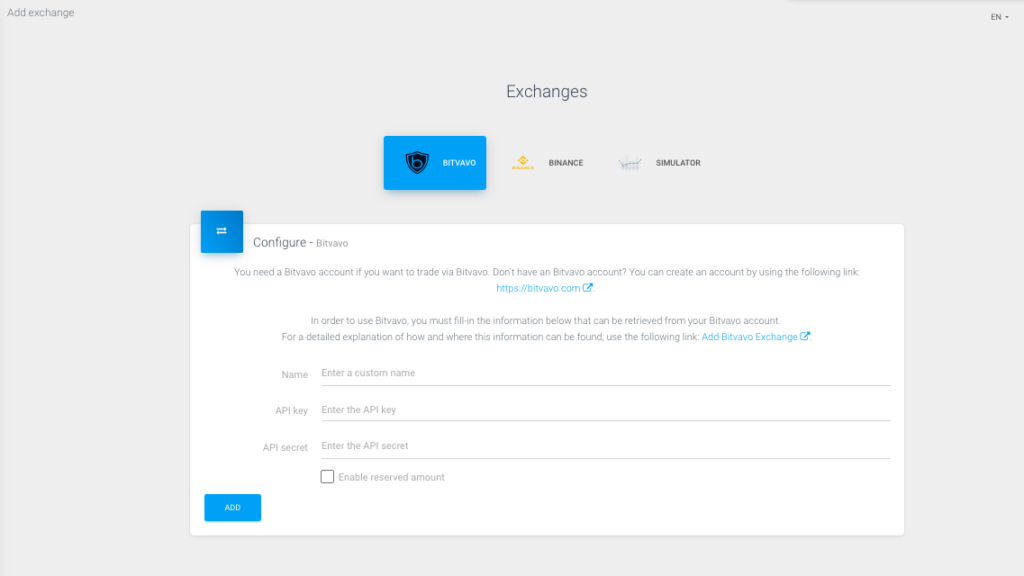Click the 'Exchanges' heading text
1024x576 pixels.
pyautogui.click(x=547, y=91)
